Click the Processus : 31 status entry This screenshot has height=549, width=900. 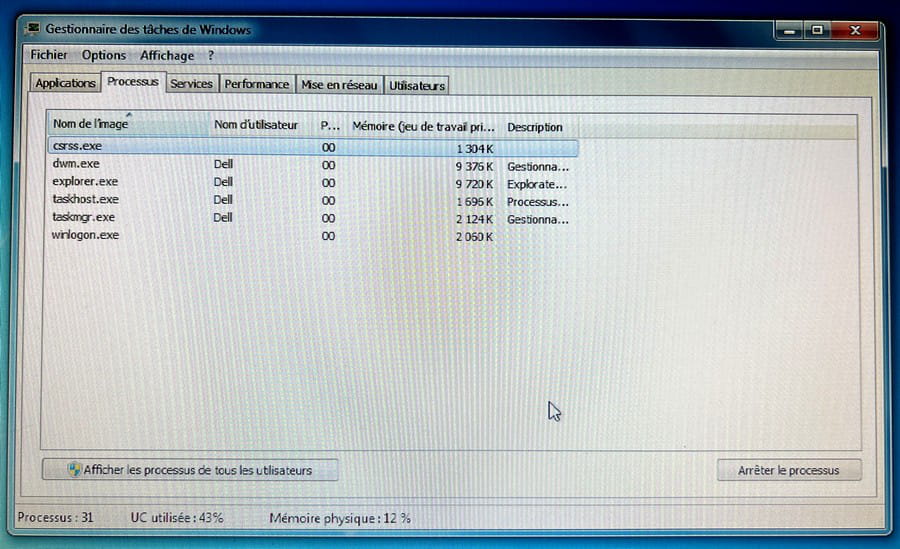(55, 517)
